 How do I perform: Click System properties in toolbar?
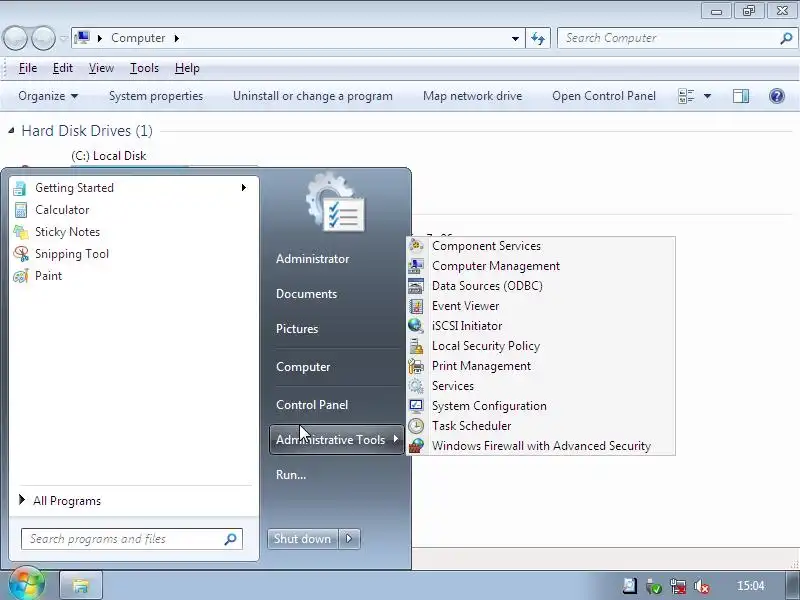[156, 96]
